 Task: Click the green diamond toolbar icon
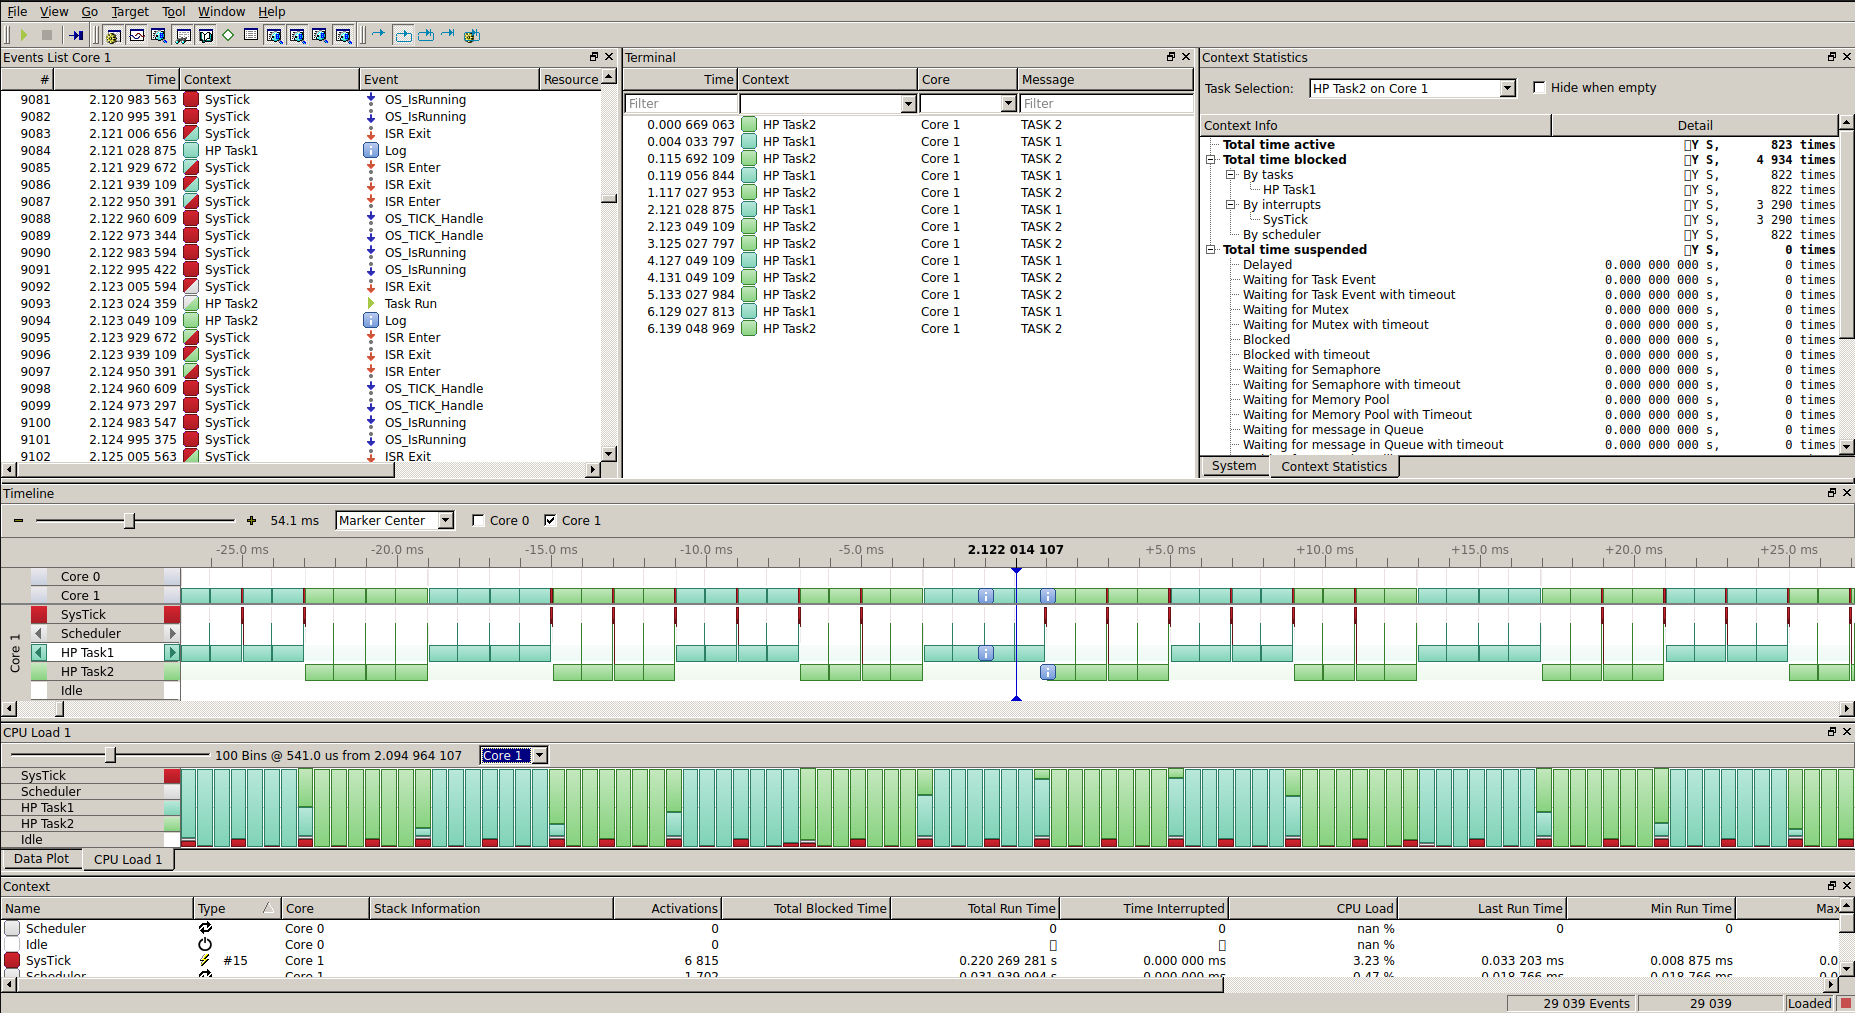(228, 35)
